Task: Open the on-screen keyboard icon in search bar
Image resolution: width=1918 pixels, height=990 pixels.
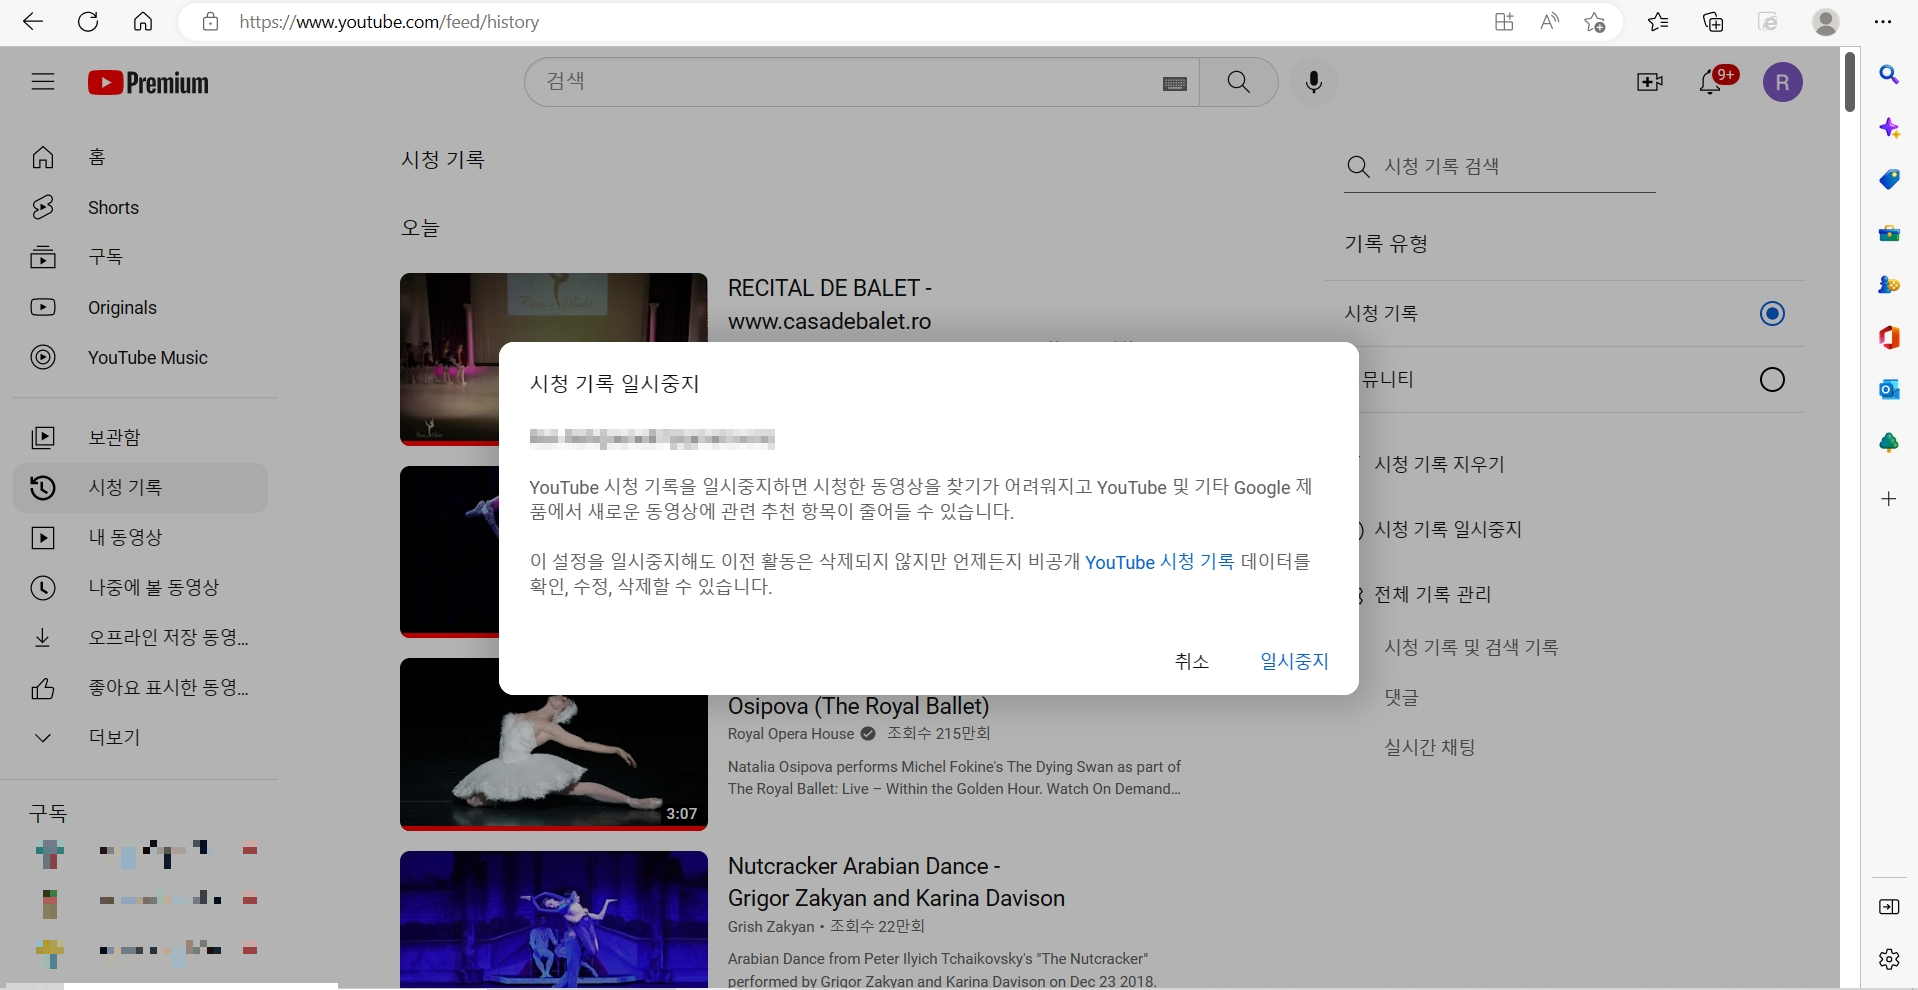Action: (x=1175, y=84)
